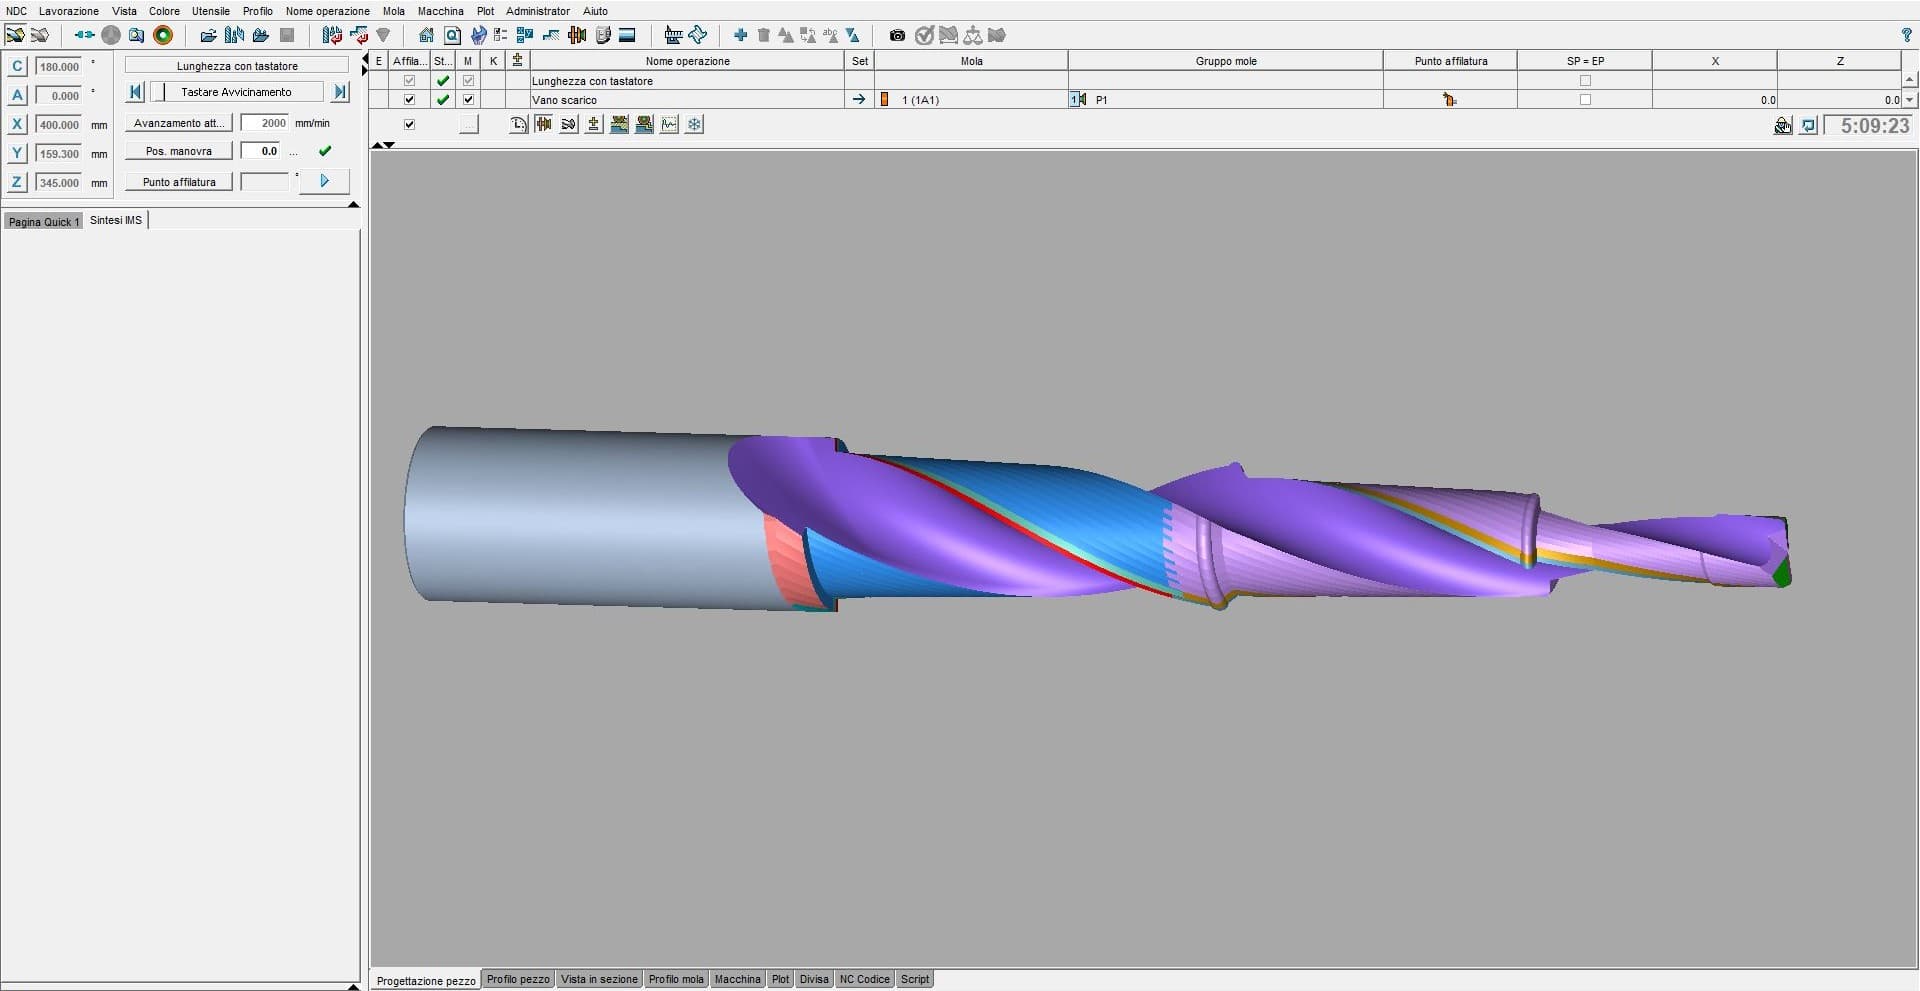The width and height of the screenshot is (1920, 991).
Task: Open the Z value dropdown on Vano scarico row
Action: [x=1910, y=99]
